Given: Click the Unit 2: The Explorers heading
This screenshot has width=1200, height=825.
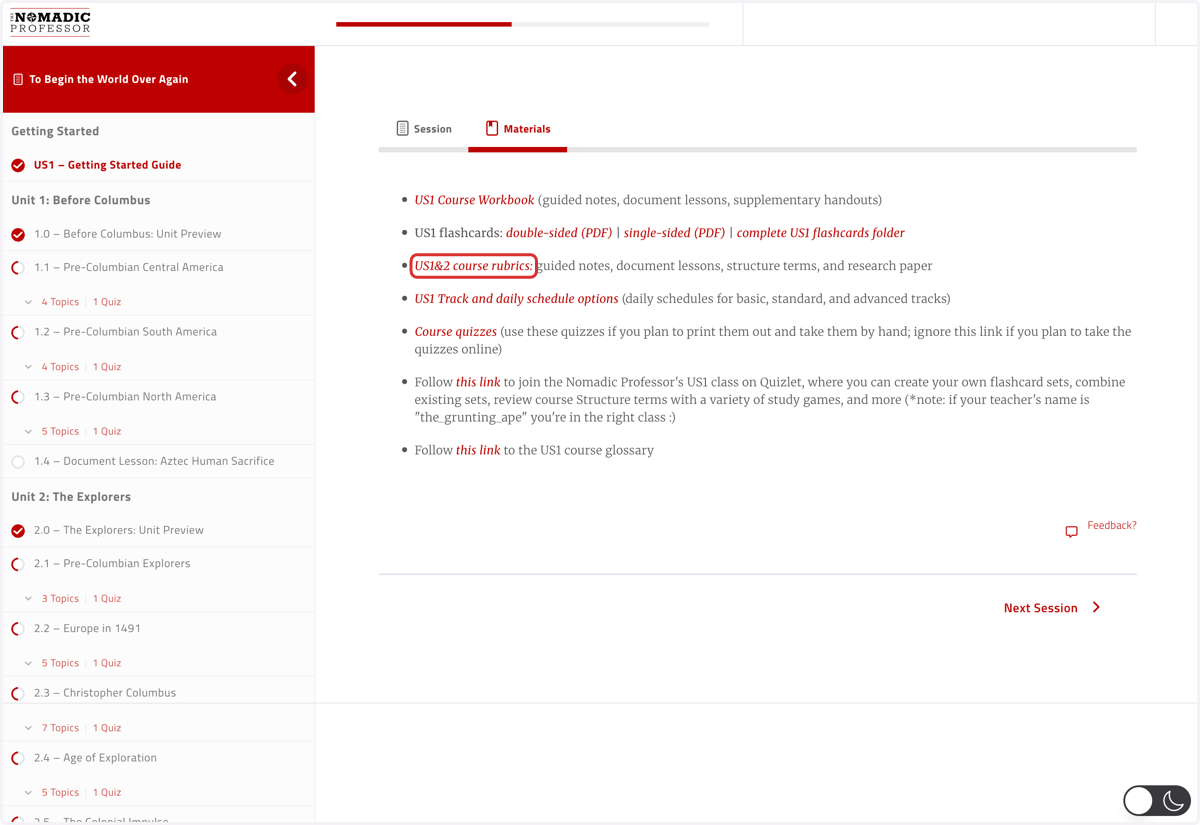Looking at the screenshot, I should pyautogui.click(x=71, y=496).
